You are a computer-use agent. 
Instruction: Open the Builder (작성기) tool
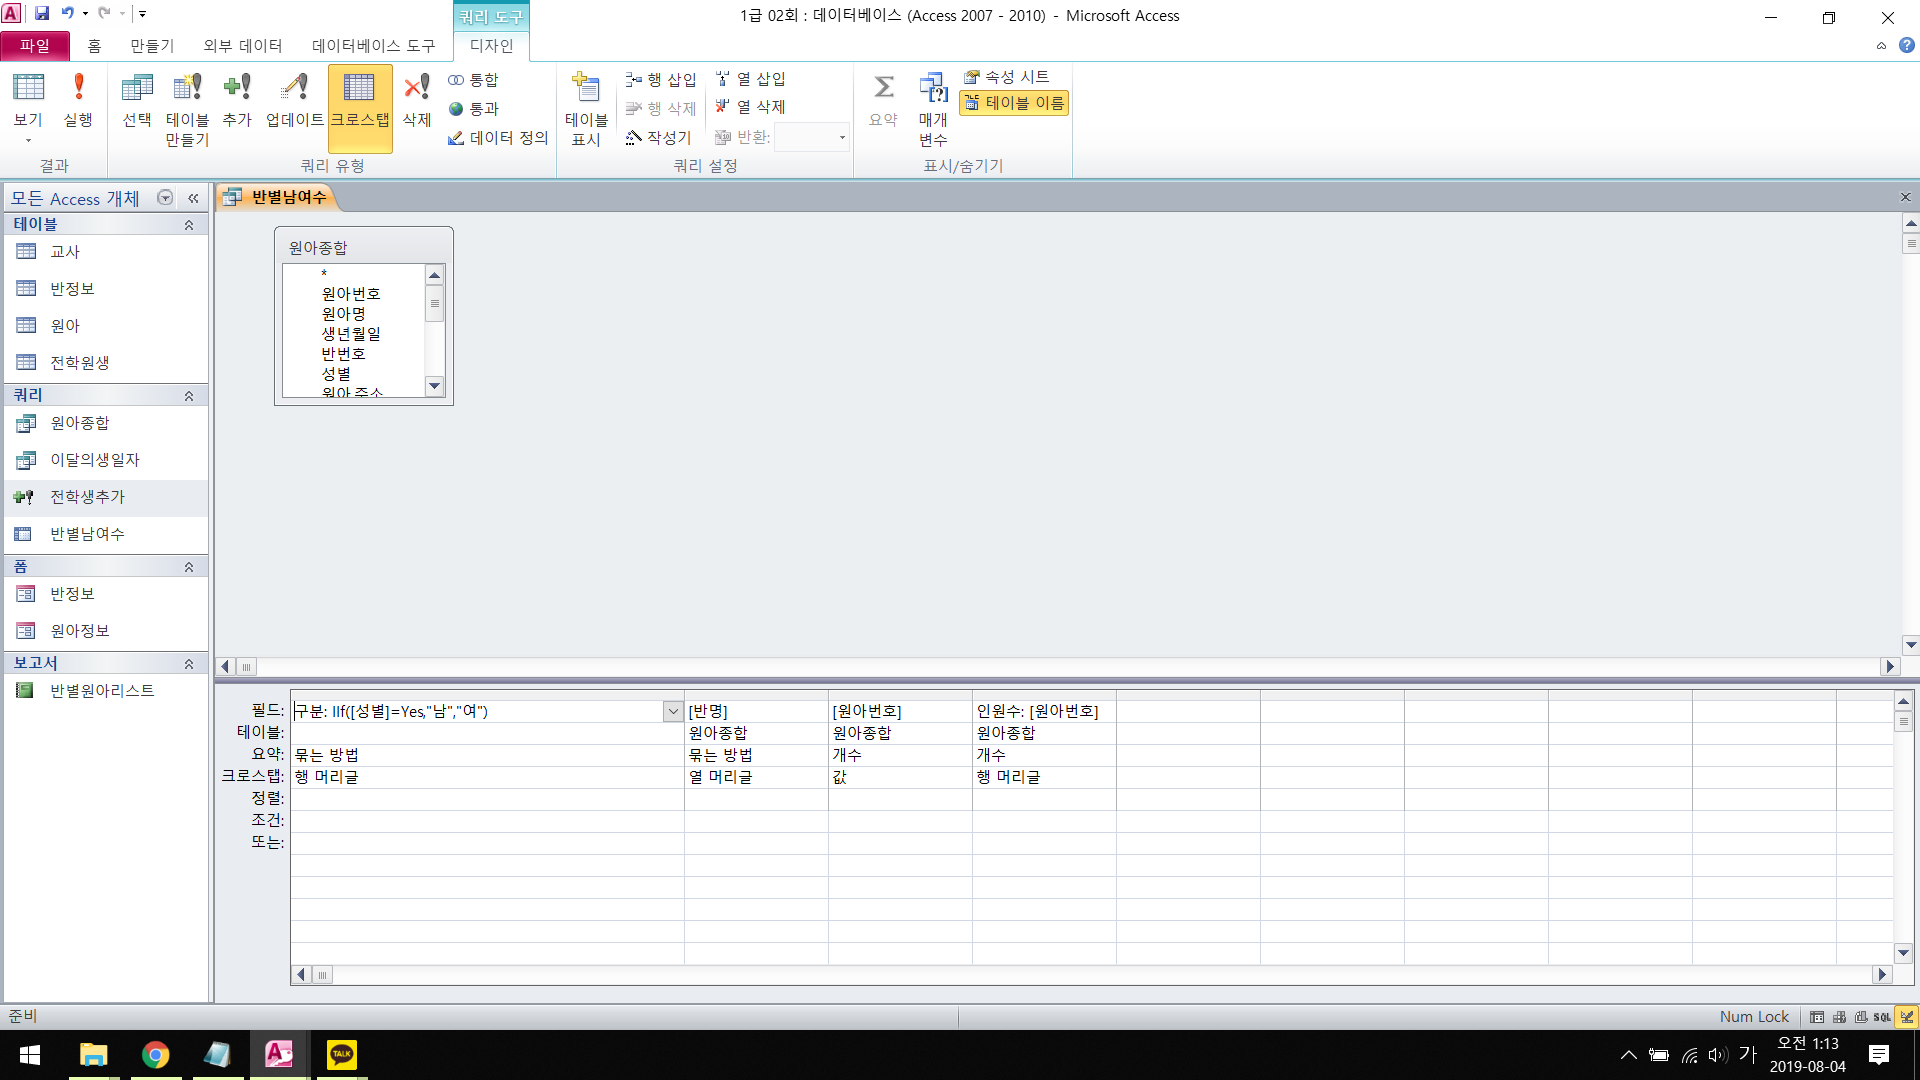click(x=659, y=137)
